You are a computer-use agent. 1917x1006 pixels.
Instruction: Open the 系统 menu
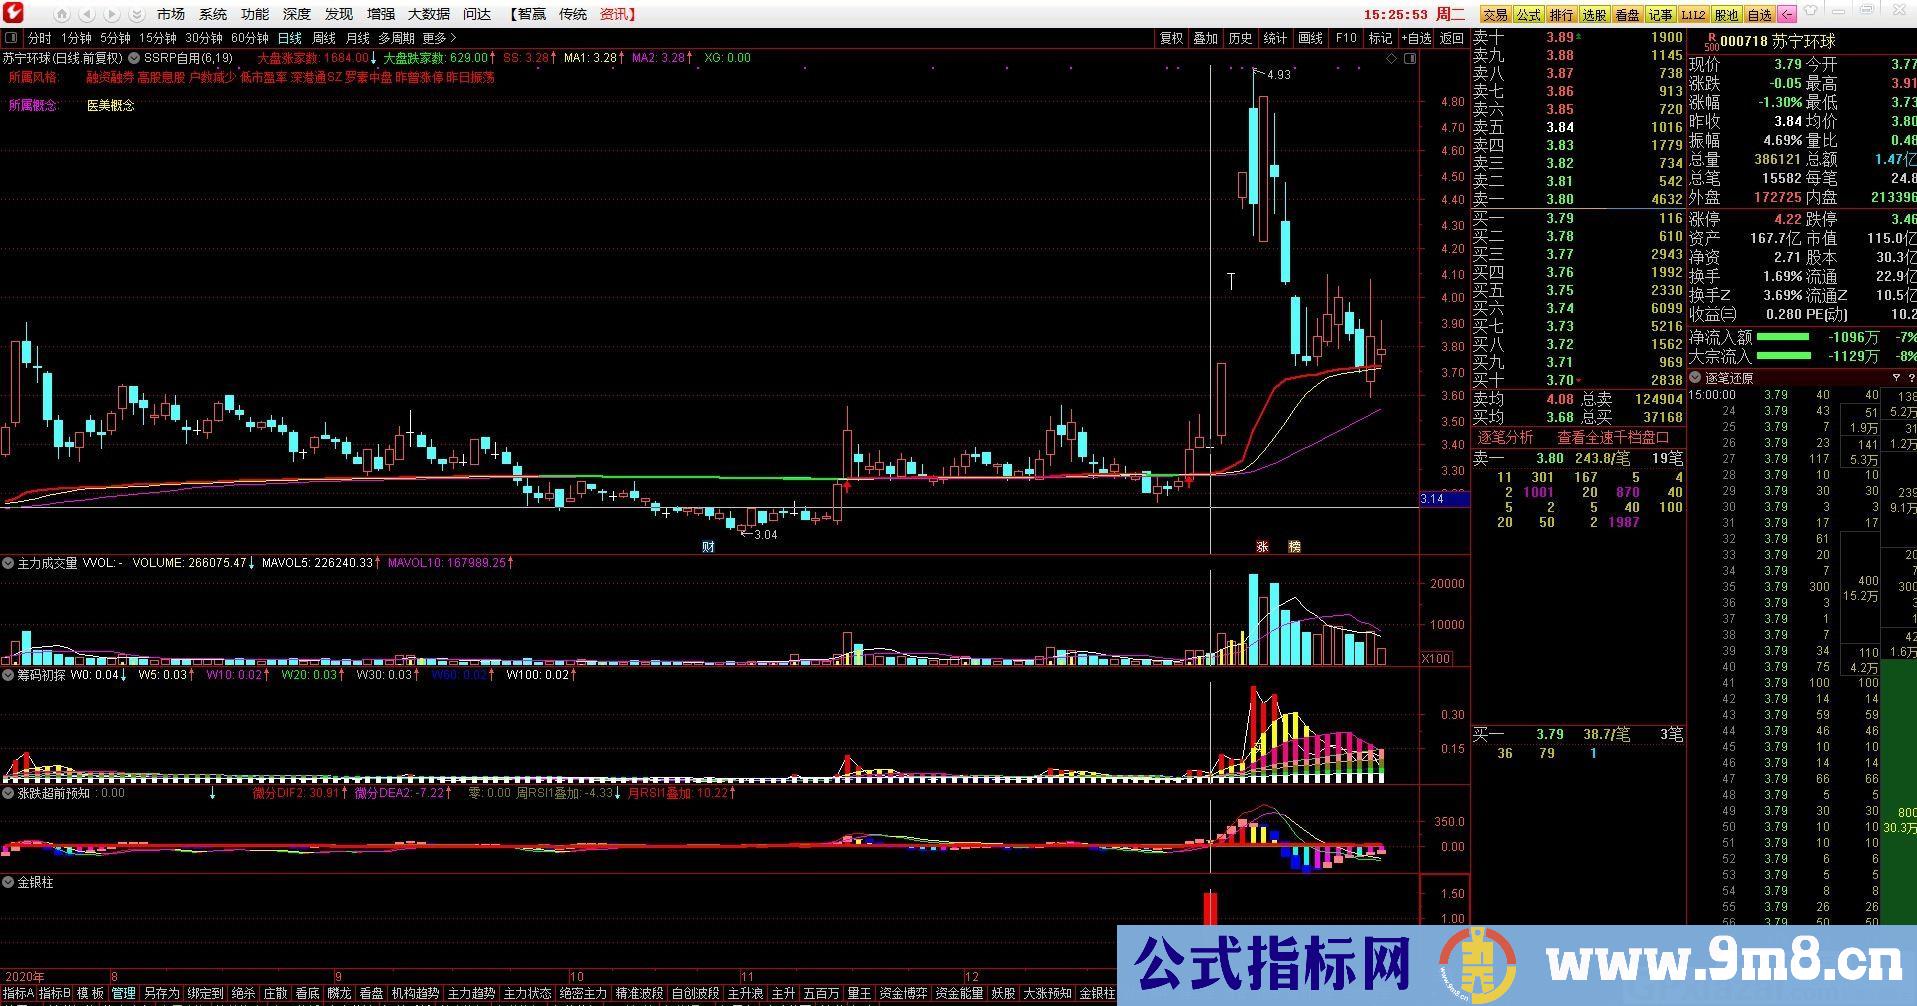pyautogui.click(x=213, y=14)
